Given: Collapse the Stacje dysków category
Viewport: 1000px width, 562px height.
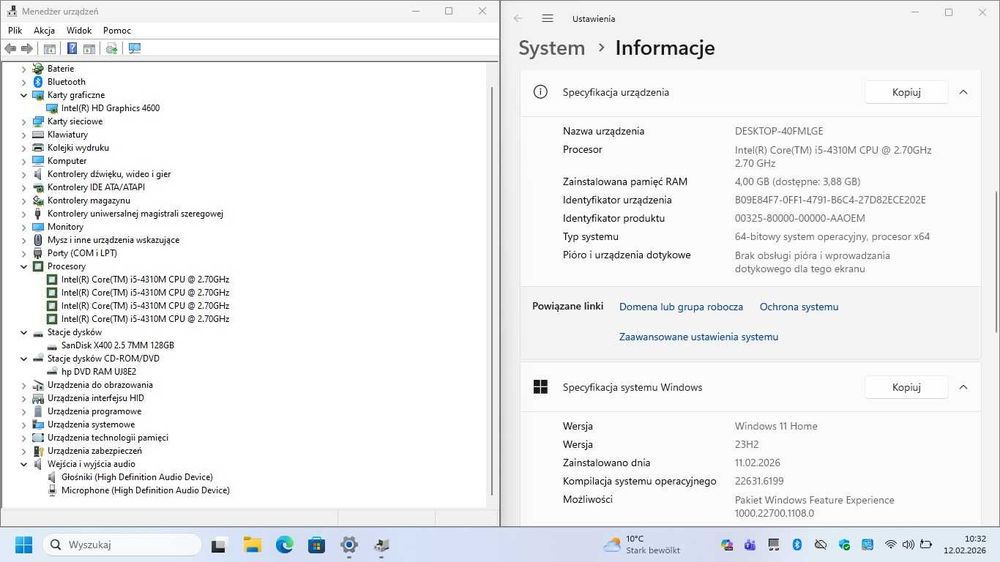Looking at the screenshot, I should coord(24,332).
